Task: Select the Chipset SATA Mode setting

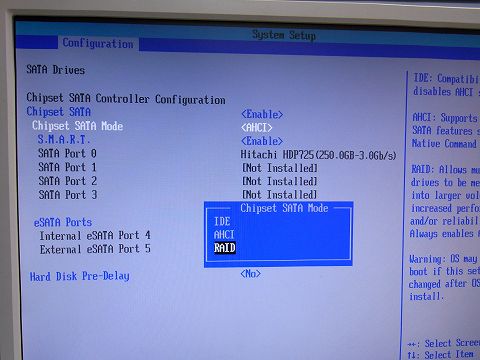Action: tap(78, 126)
